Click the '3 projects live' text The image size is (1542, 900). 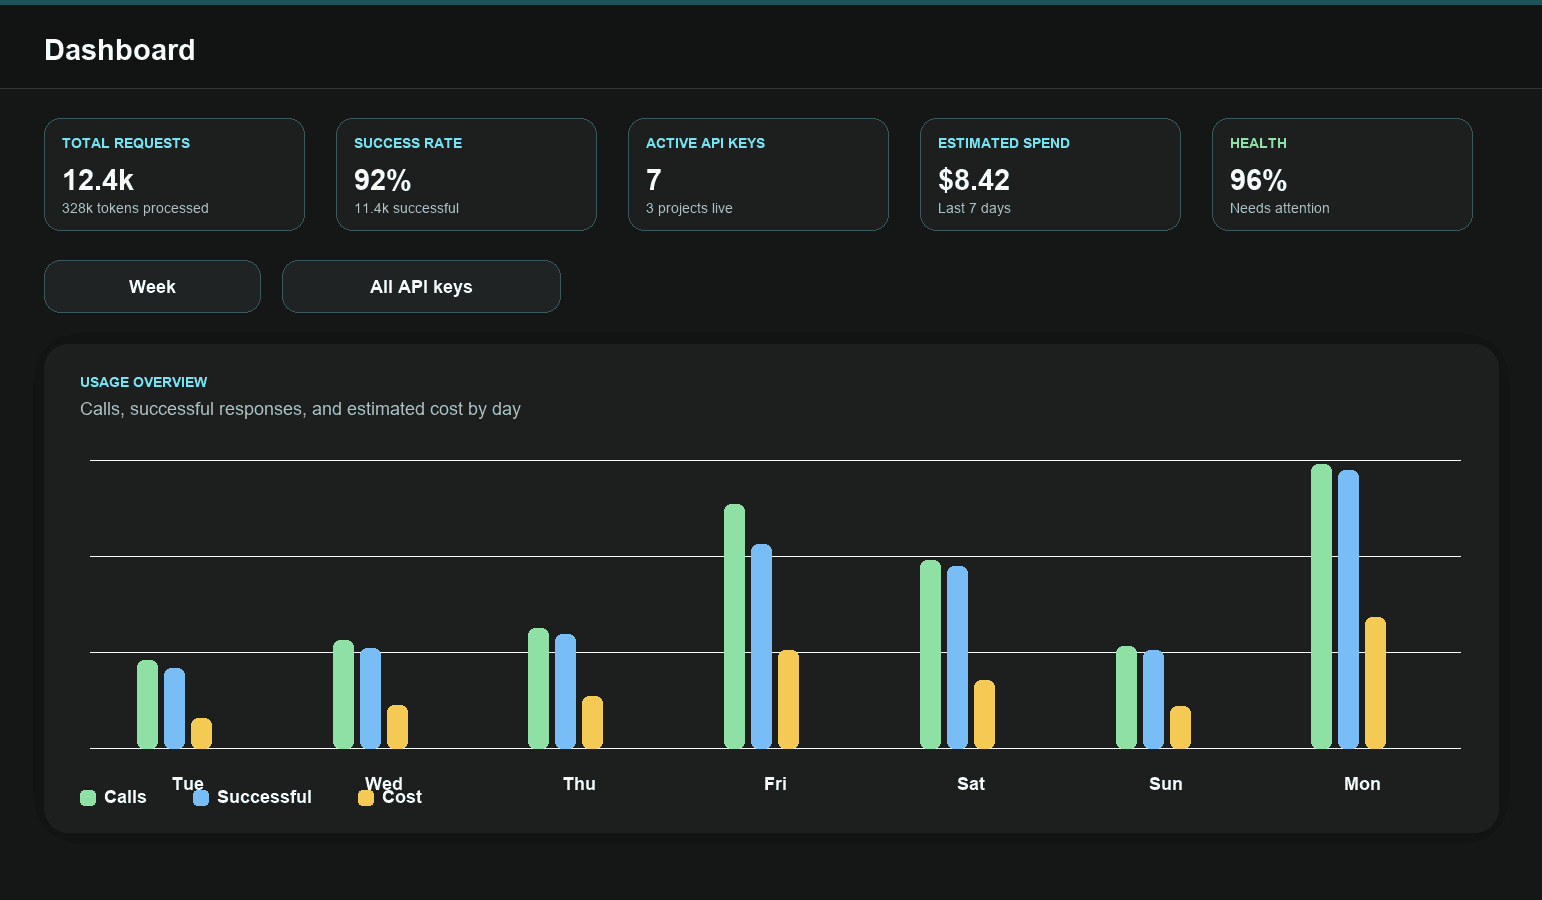689,208
